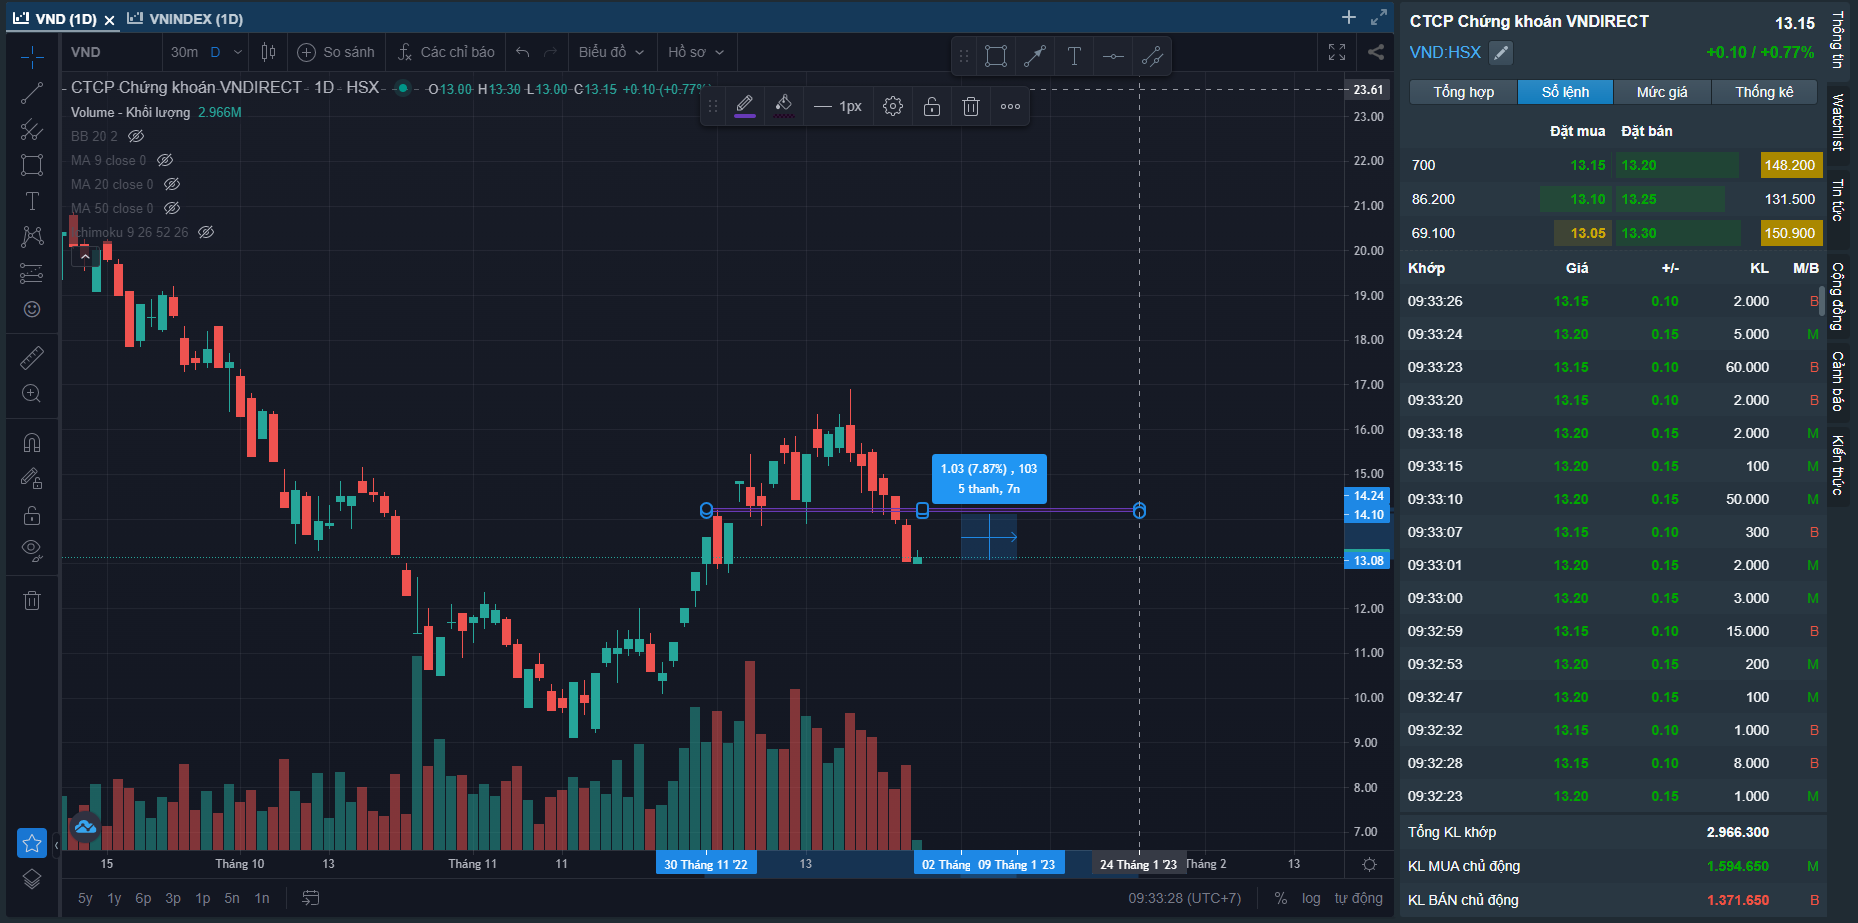Enter fullscreen chart mode
Viewport: 1858px width, 923px height.
coord(1337,52)
